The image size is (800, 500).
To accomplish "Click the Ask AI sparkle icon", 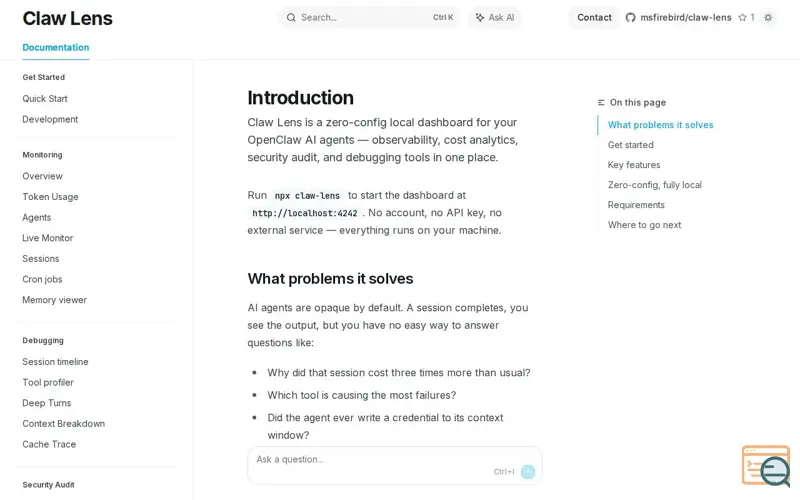I will click(x=480, y=17).
